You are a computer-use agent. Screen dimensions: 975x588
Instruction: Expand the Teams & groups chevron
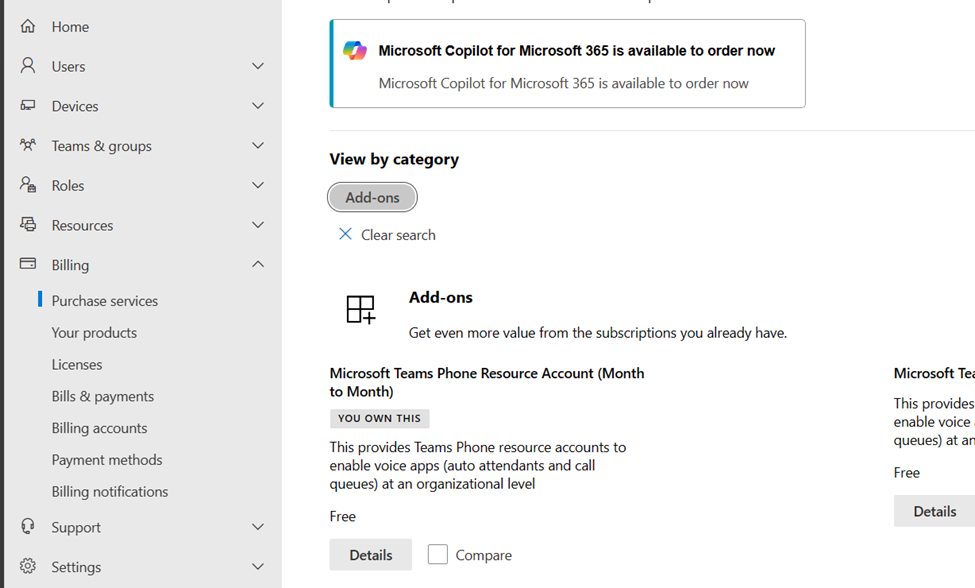point(258,145)
